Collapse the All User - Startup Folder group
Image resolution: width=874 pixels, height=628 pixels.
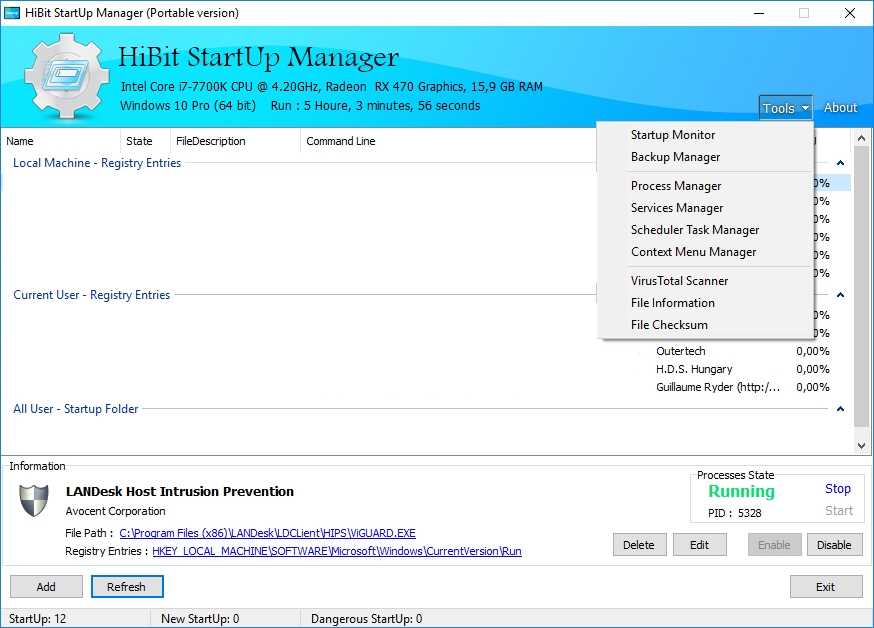[841, 409]
